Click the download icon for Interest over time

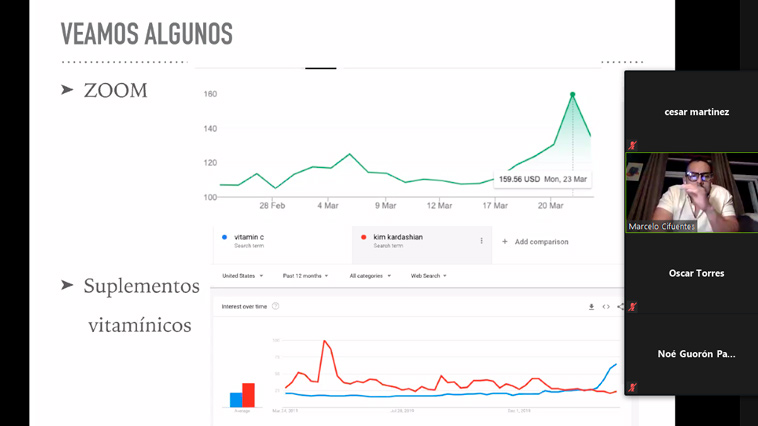(x=591, y=307)
